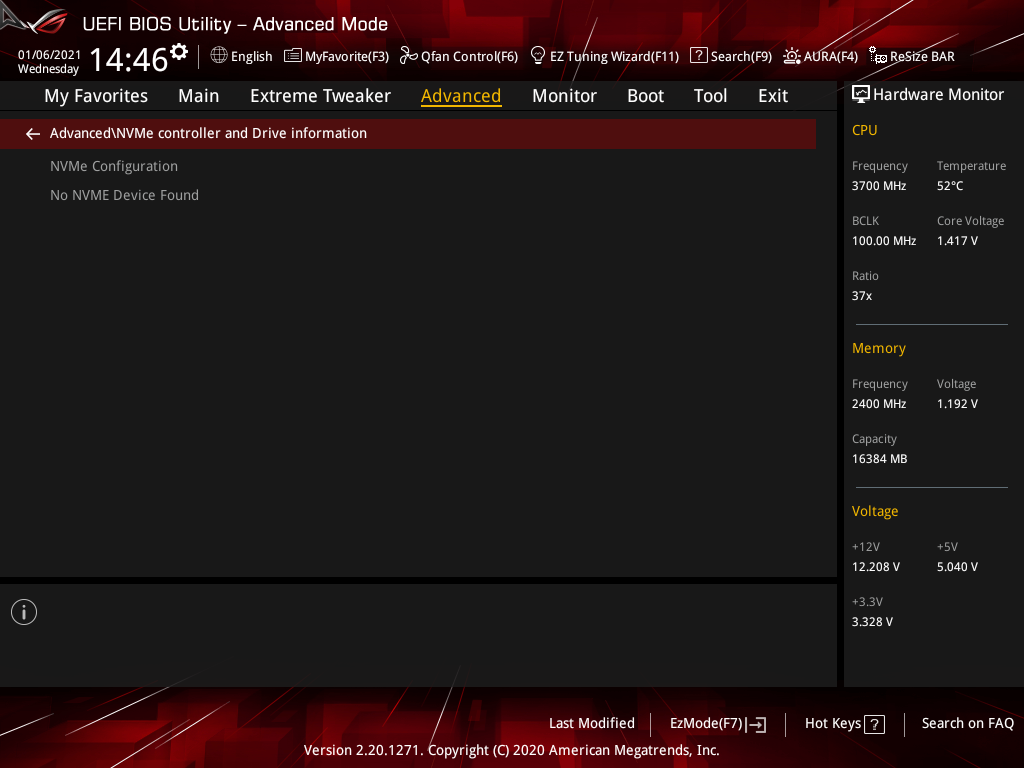Click the 14:46 clock display

pos(129,59)
